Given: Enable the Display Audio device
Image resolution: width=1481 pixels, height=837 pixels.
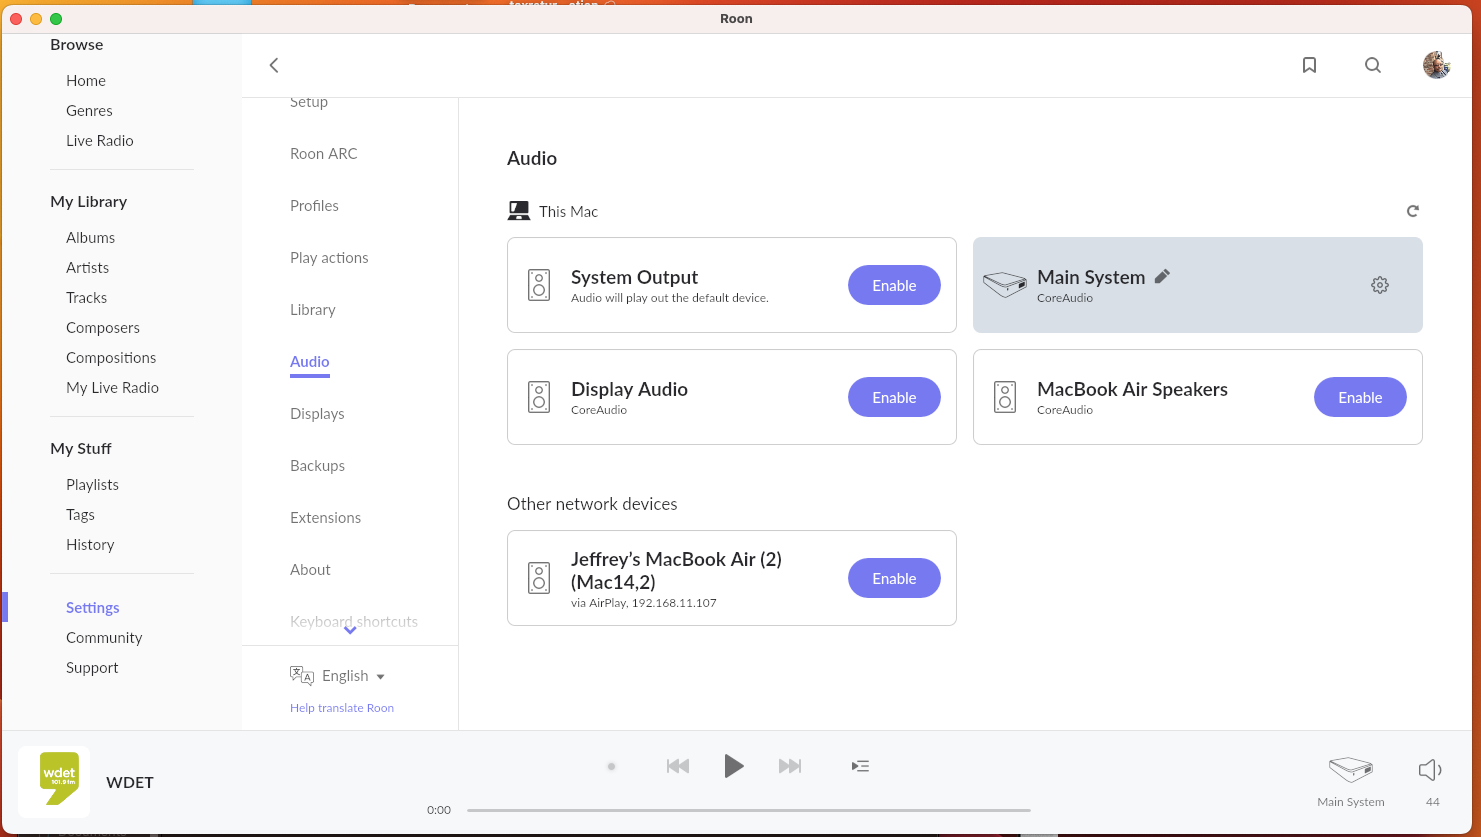Looking at the screenshot, I should click(894, 397).
